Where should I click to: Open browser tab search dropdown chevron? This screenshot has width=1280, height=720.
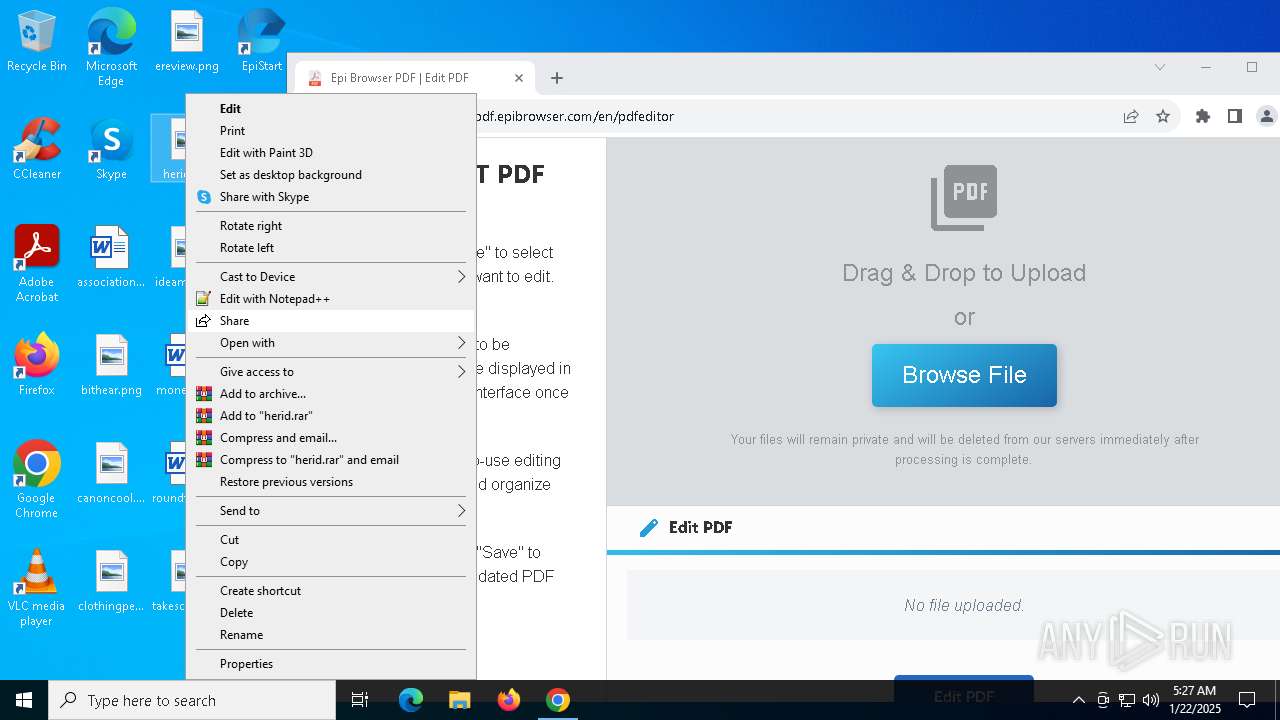coord(1160,68)
